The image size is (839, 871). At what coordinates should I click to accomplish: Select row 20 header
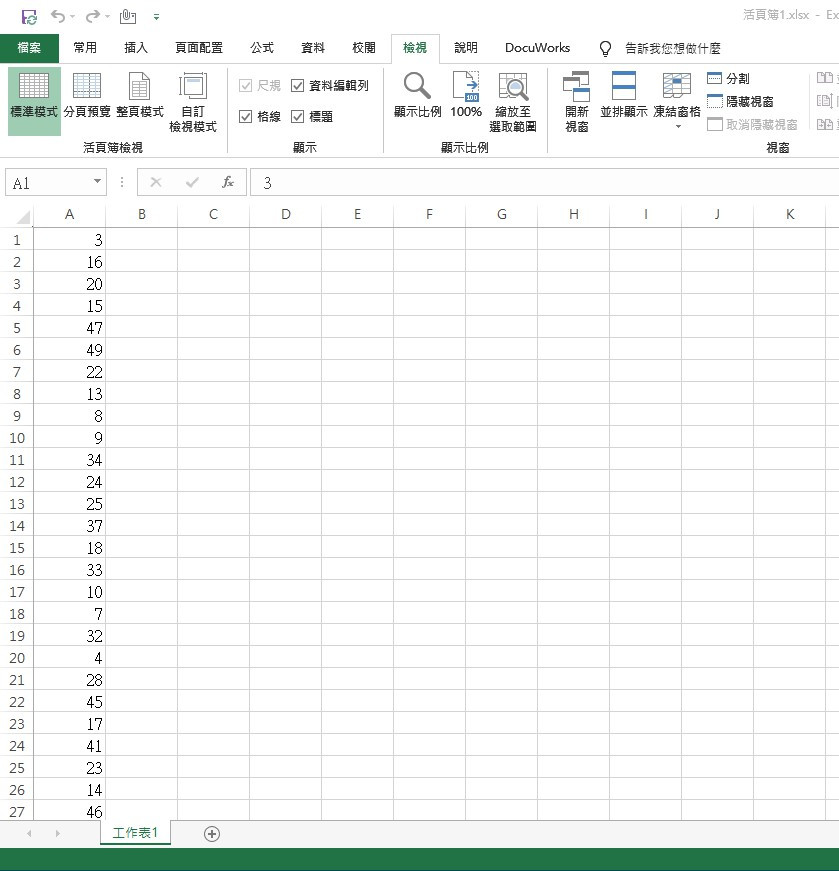pos(17,658)
